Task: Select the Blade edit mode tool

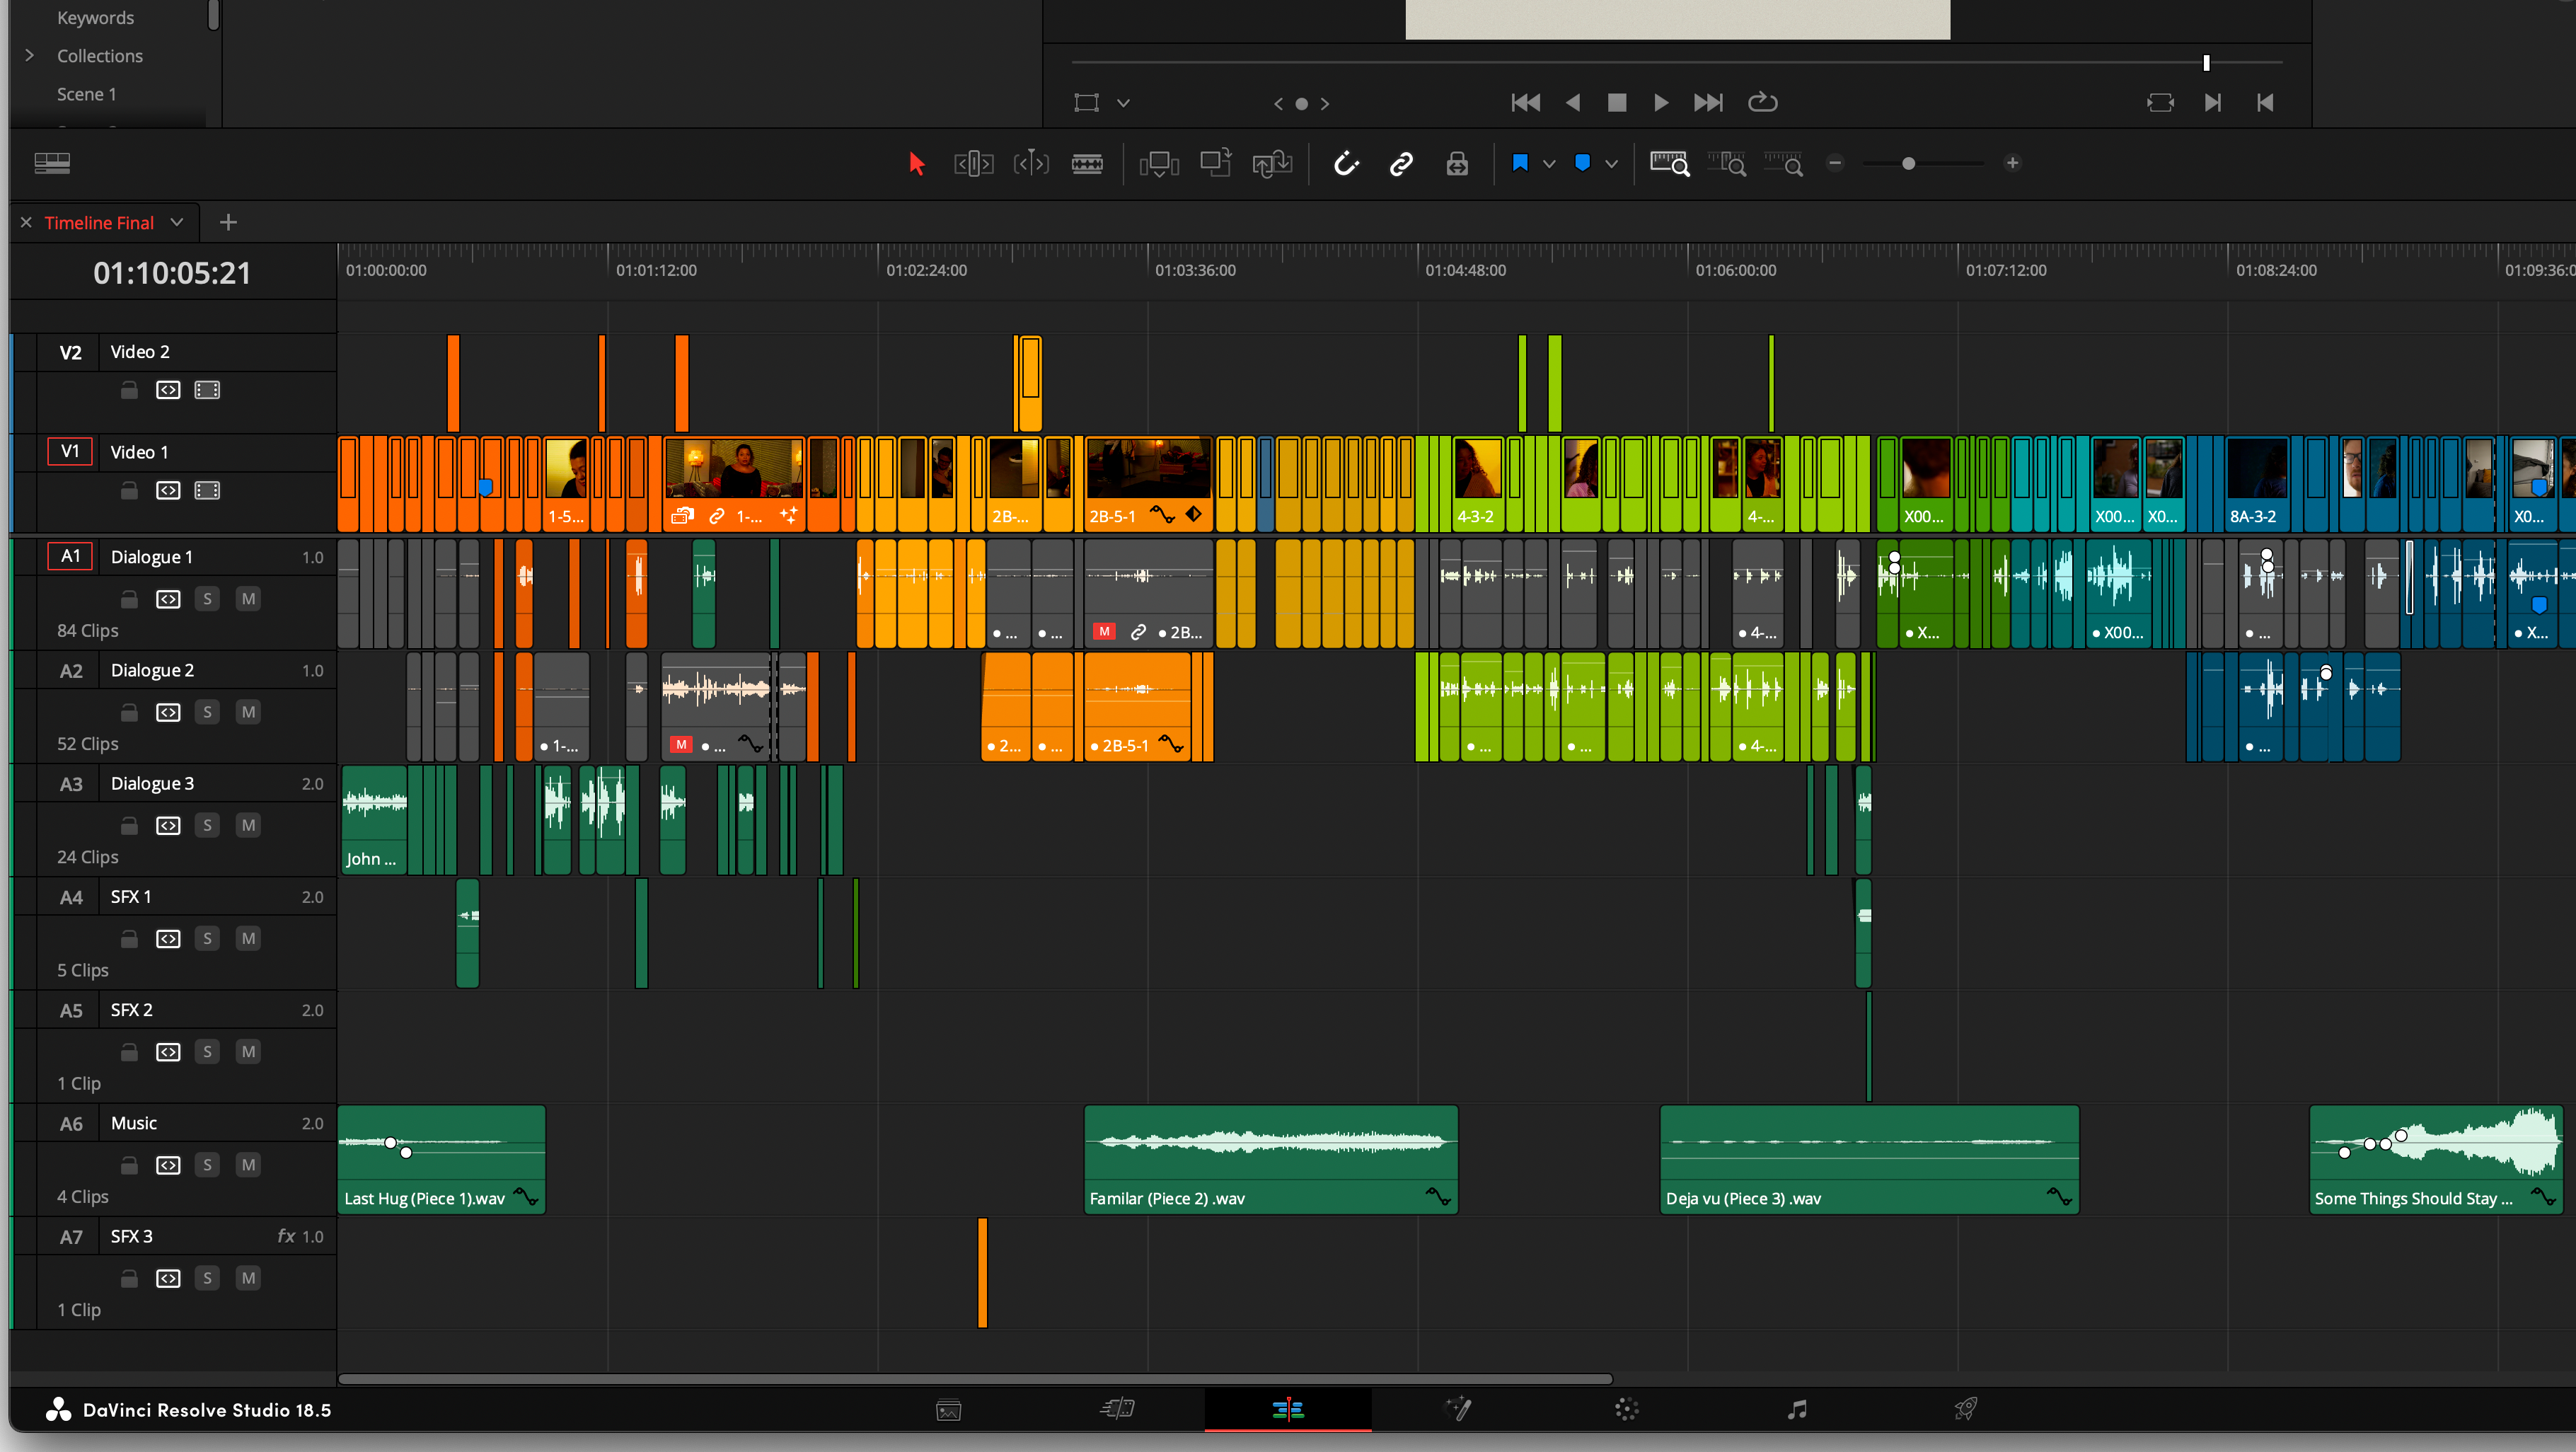Action: point(1087,163)
